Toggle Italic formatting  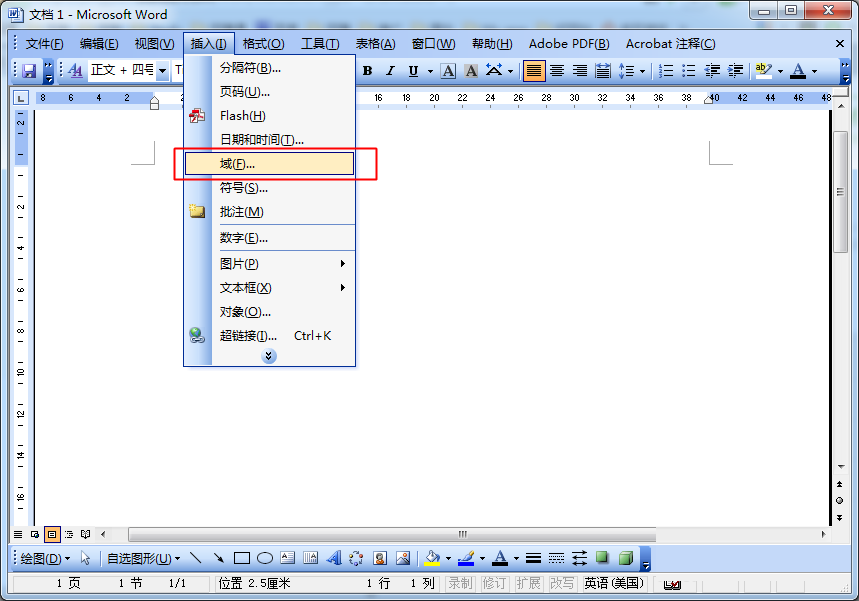(x=390, y=71)
